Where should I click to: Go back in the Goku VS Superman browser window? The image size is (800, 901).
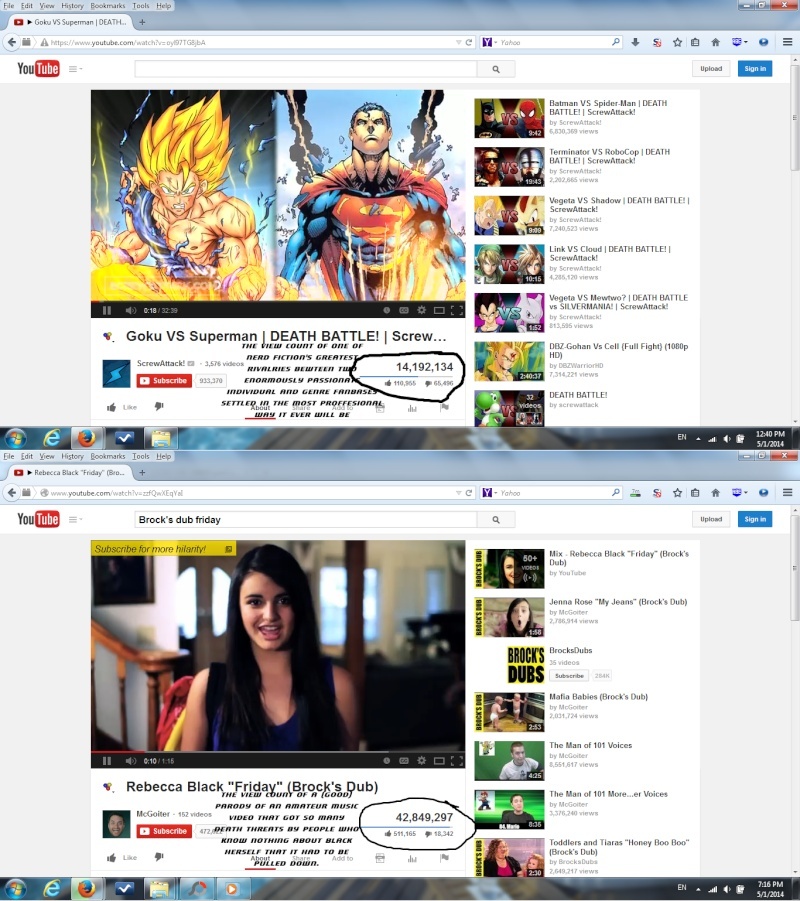[12, 42]
